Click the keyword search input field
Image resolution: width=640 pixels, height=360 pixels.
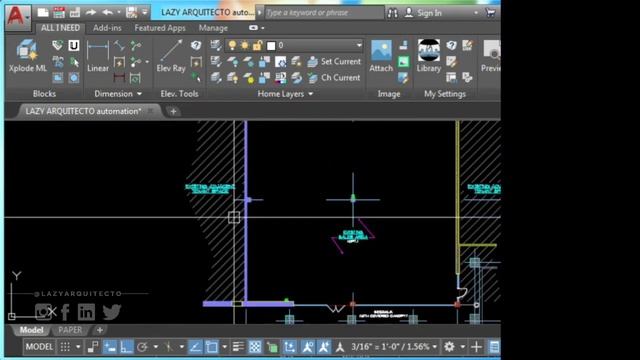click(324, 13)
